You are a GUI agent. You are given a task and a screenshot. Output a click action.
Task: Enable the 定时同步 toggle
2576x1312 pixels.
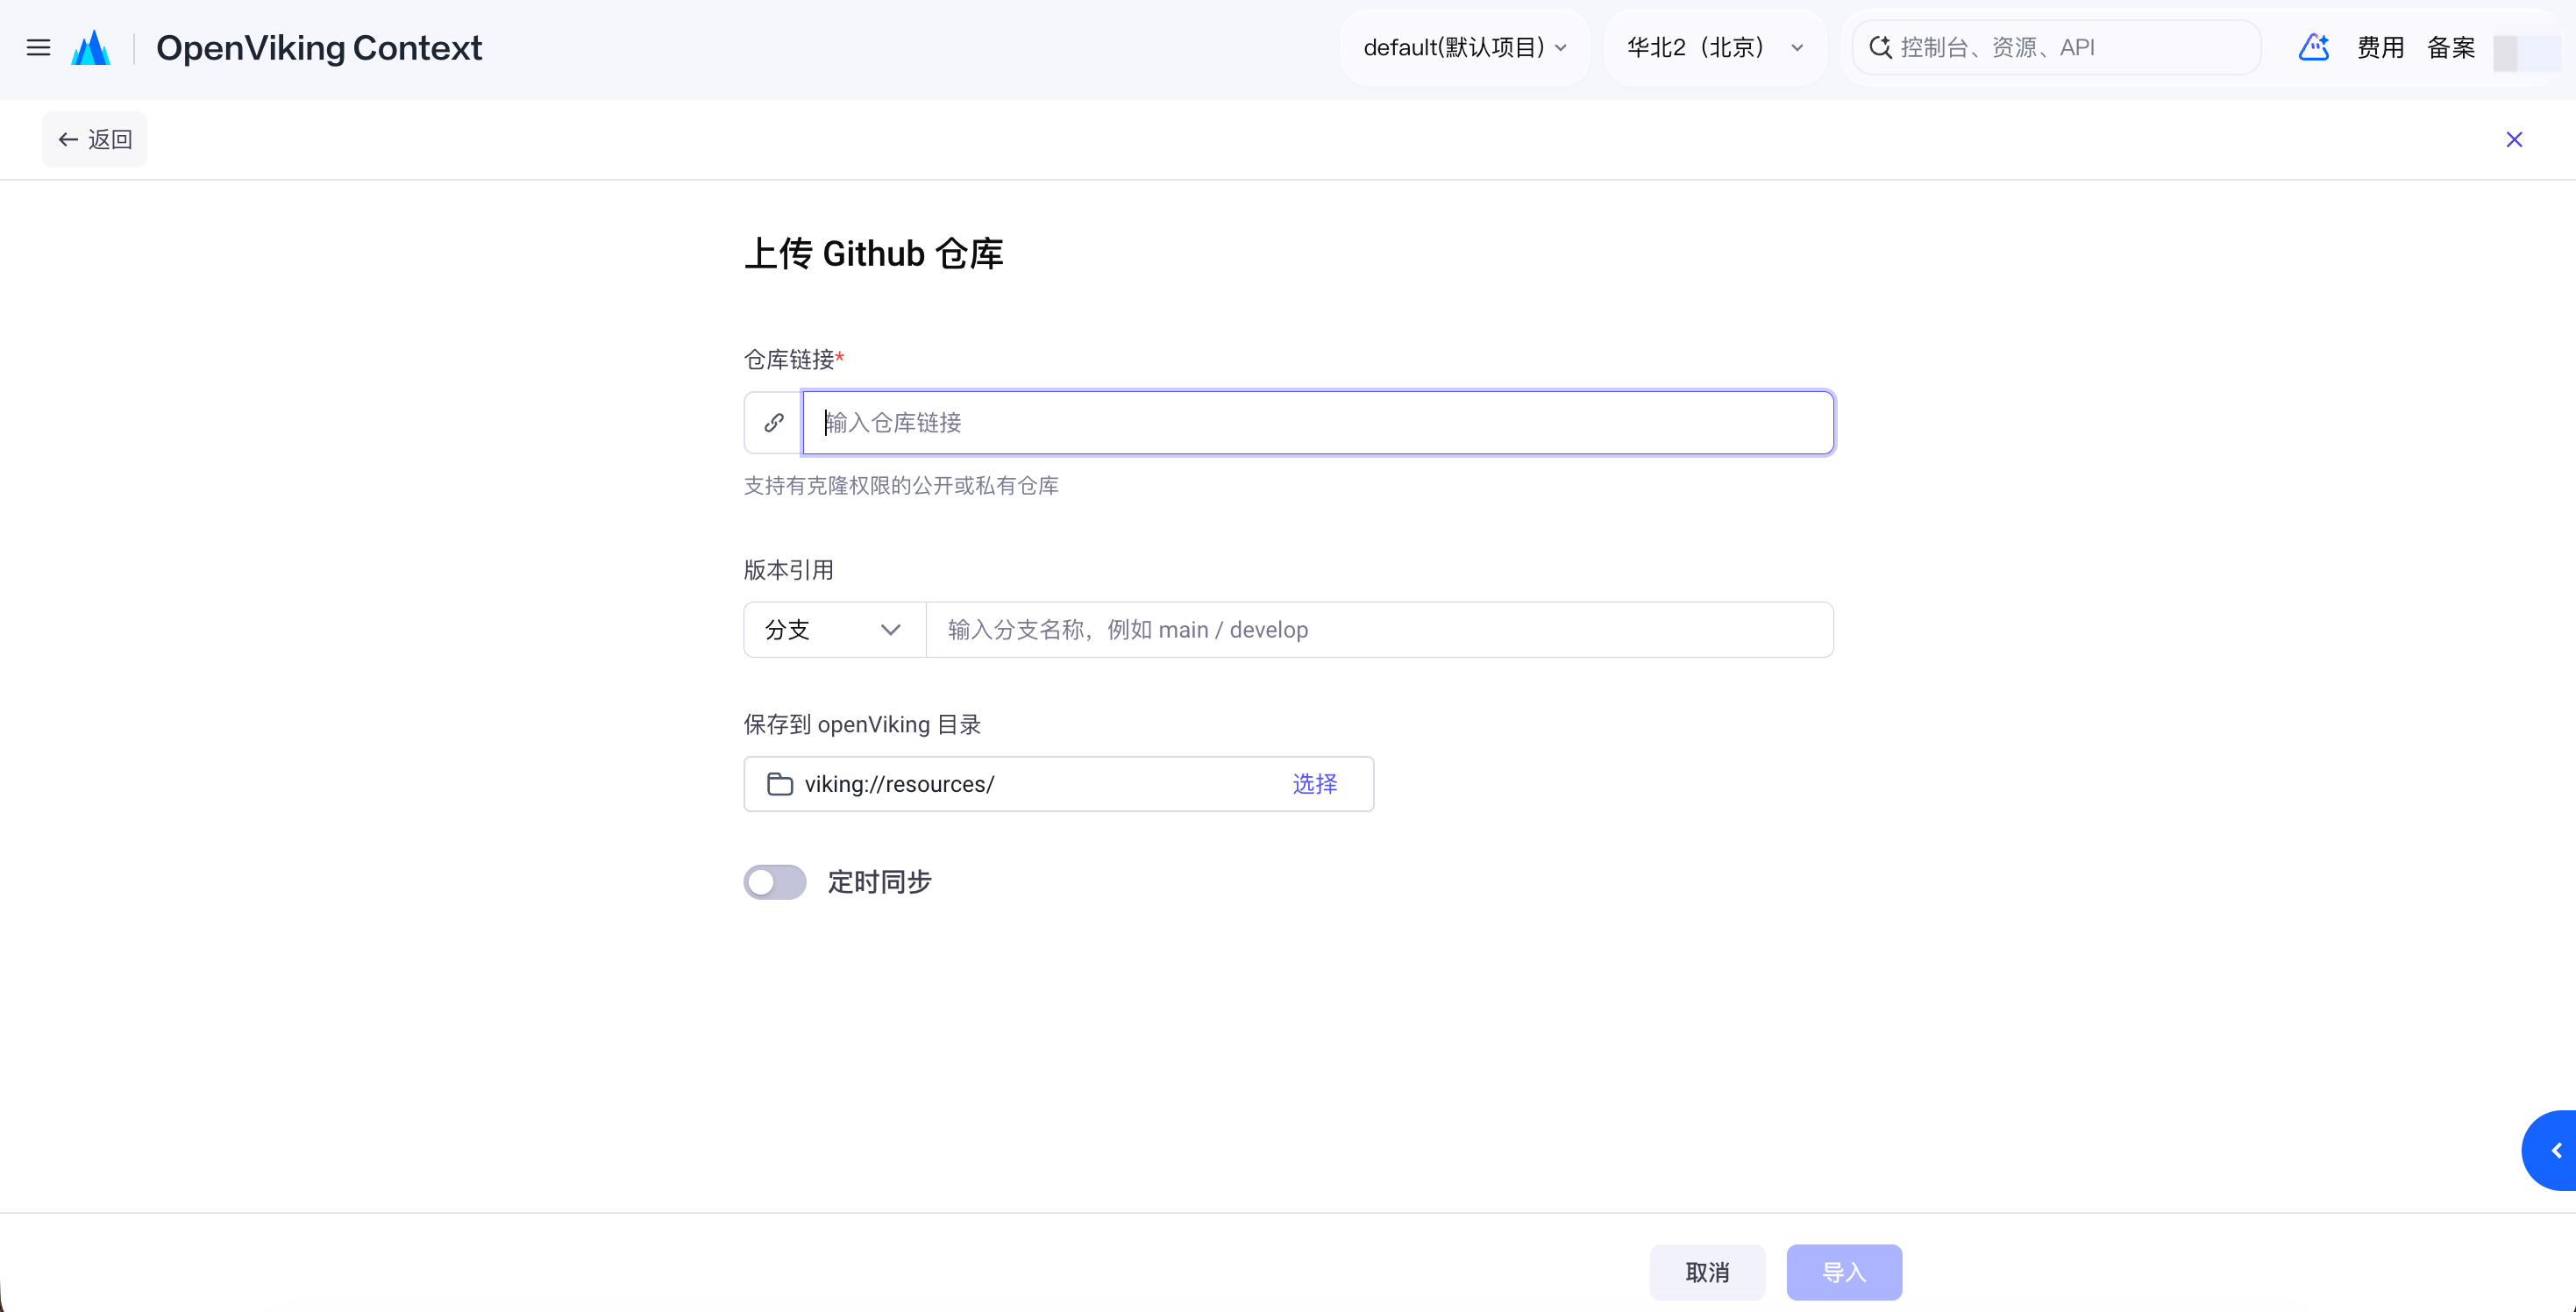pos(775,882)
